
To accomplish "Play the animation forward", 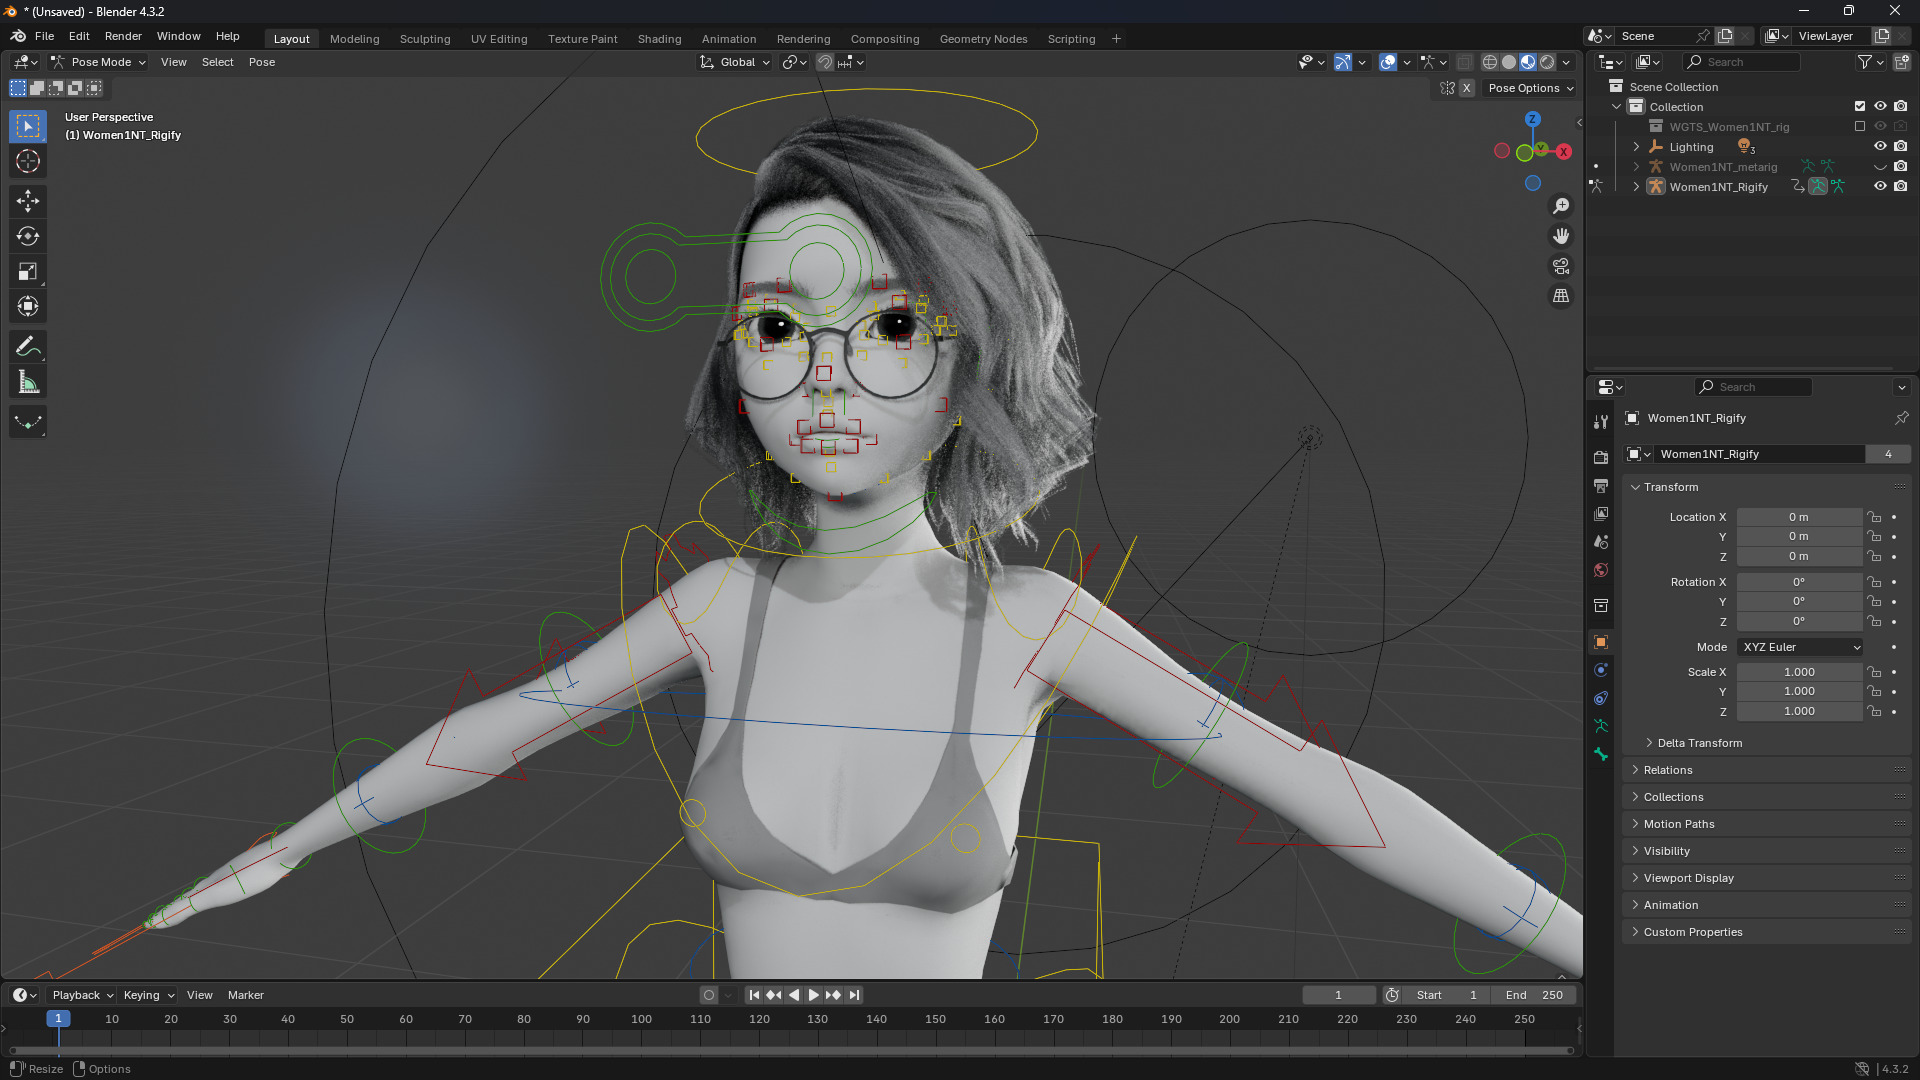I will click(813, 995).
